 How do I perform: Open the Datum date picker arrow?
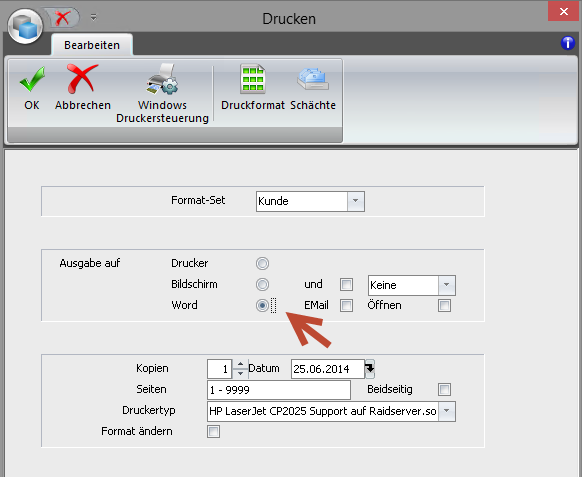(x=370, y=369)
